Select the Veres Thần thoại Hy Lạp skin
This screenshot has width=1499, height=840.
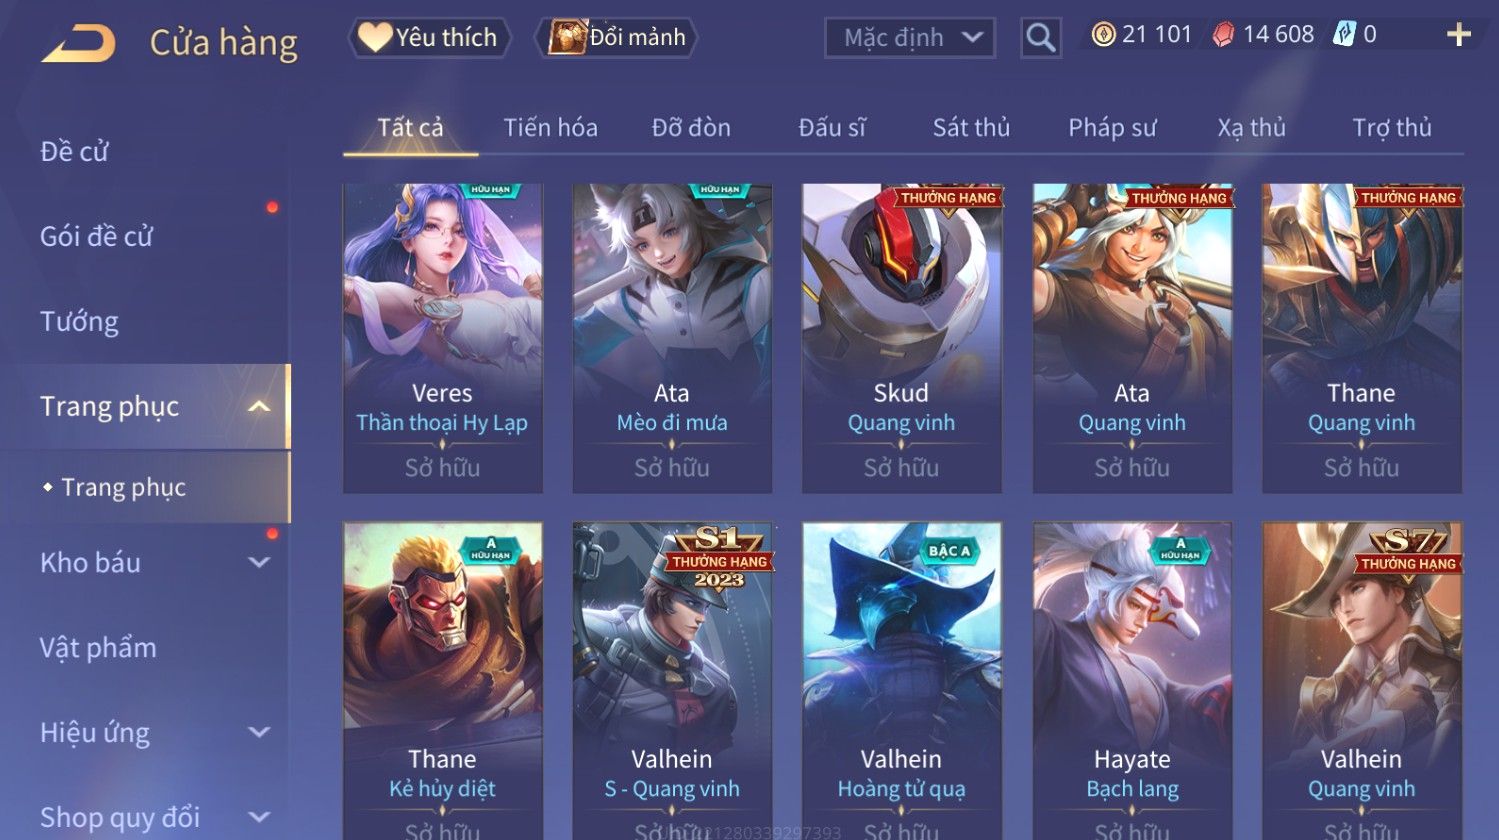[x=443, y=338]
